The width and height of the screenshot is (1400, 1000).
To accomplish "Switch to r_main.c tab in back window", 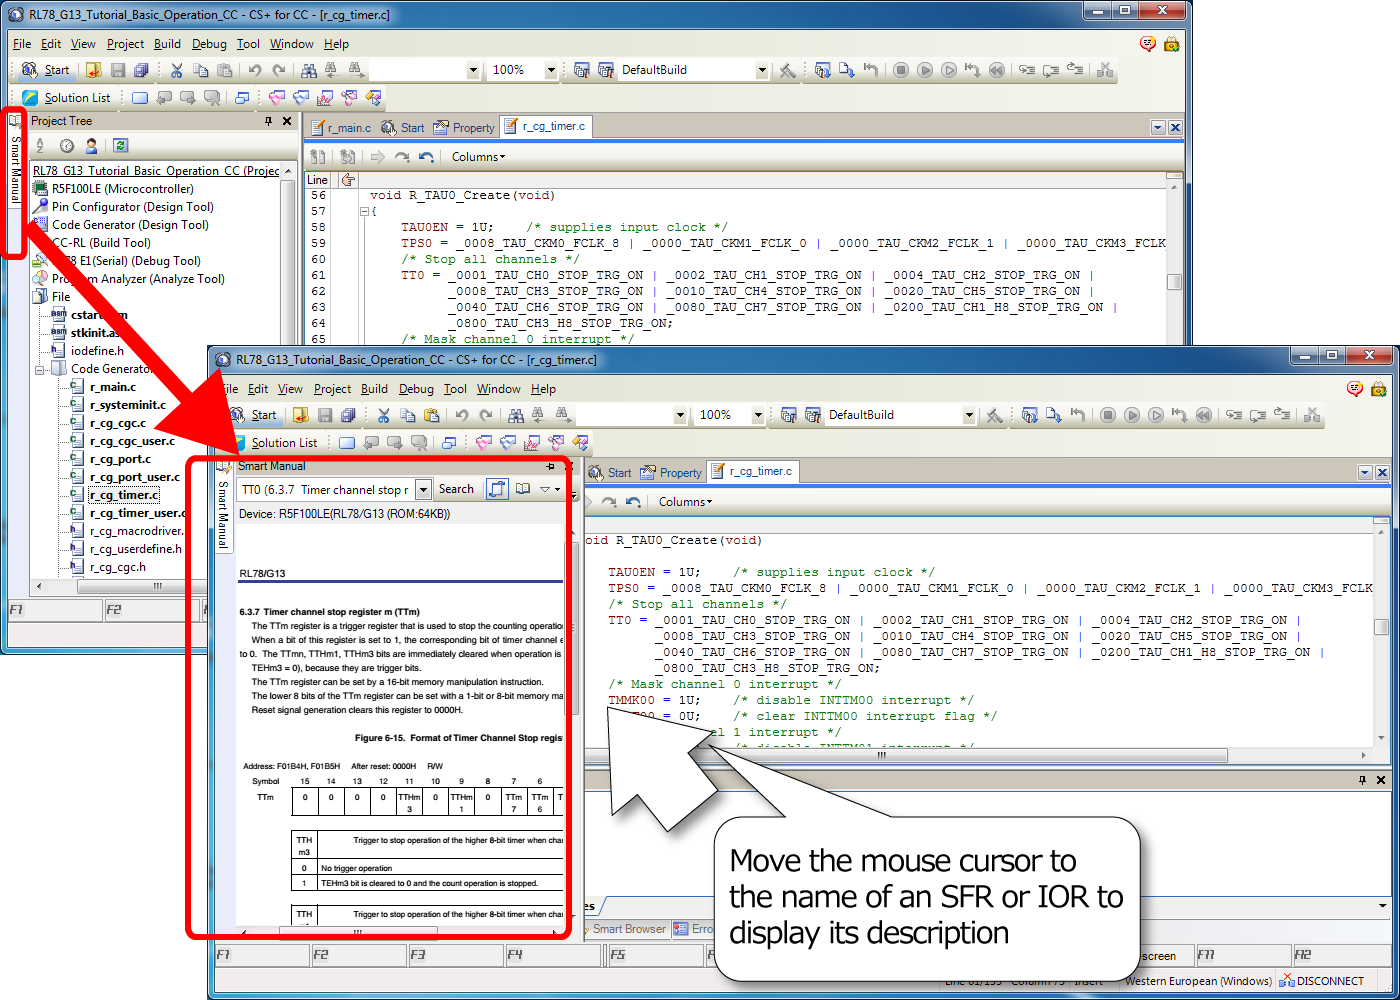I will coord(341,128).
